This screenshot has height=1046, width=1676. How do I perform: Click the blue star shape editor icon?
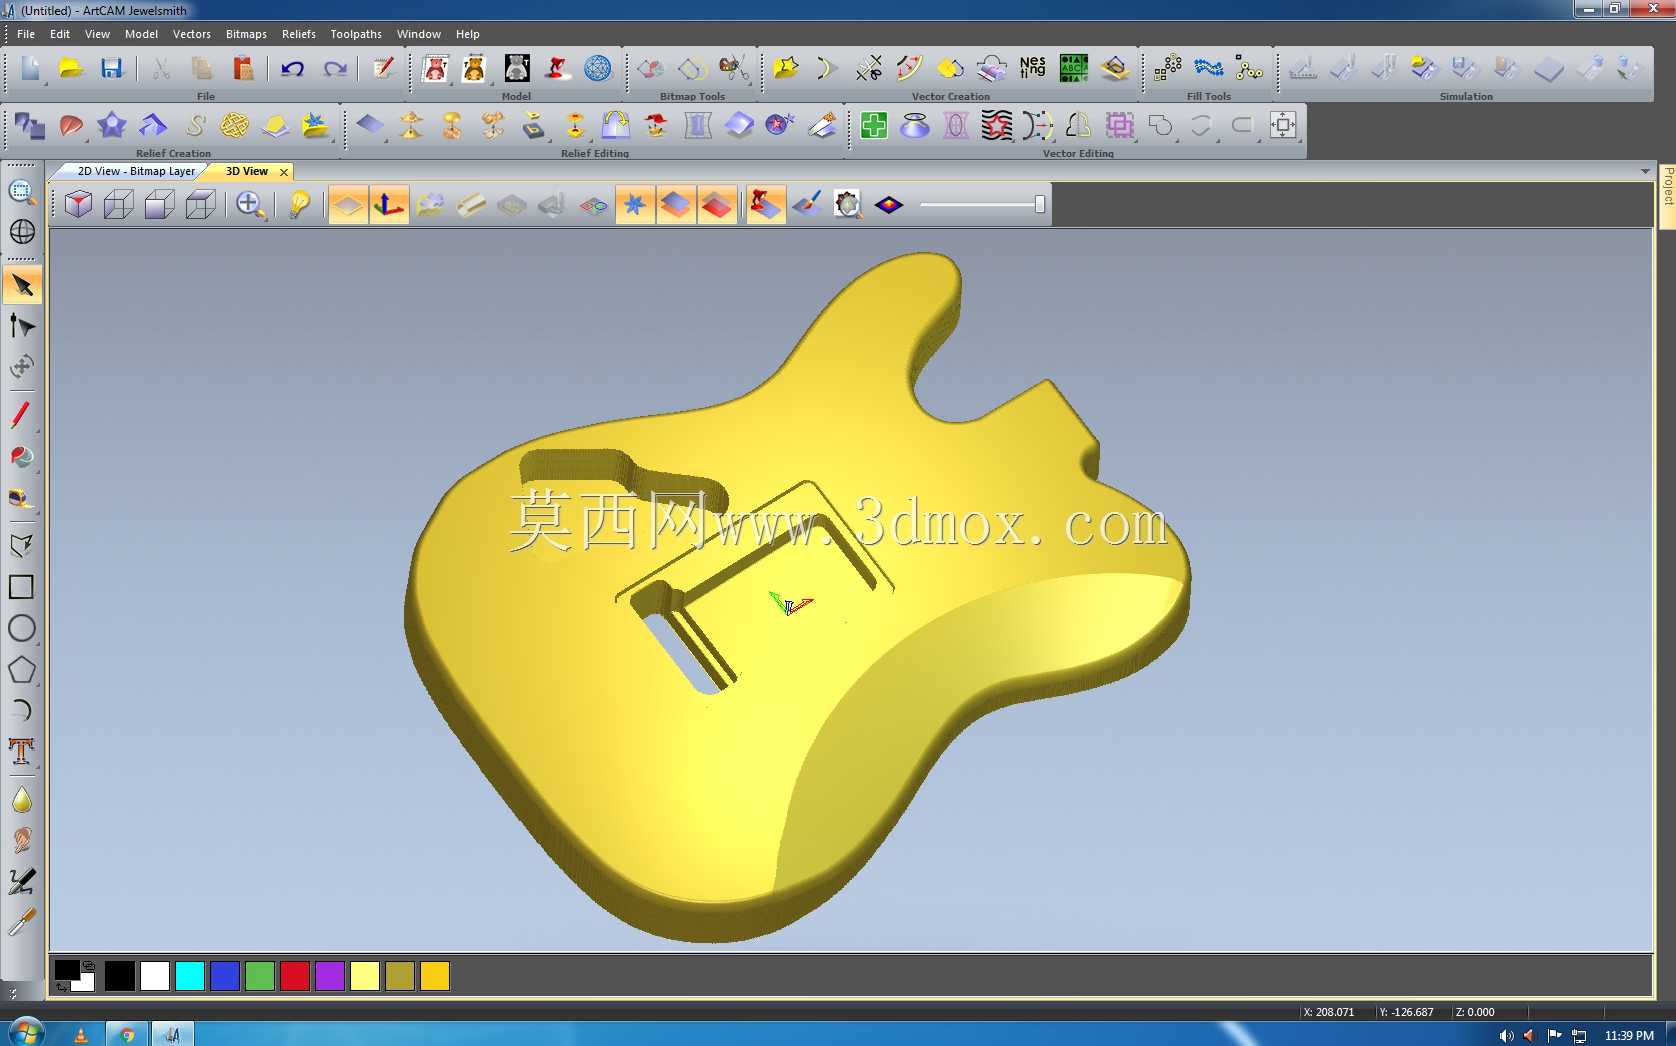coord(112,125)
